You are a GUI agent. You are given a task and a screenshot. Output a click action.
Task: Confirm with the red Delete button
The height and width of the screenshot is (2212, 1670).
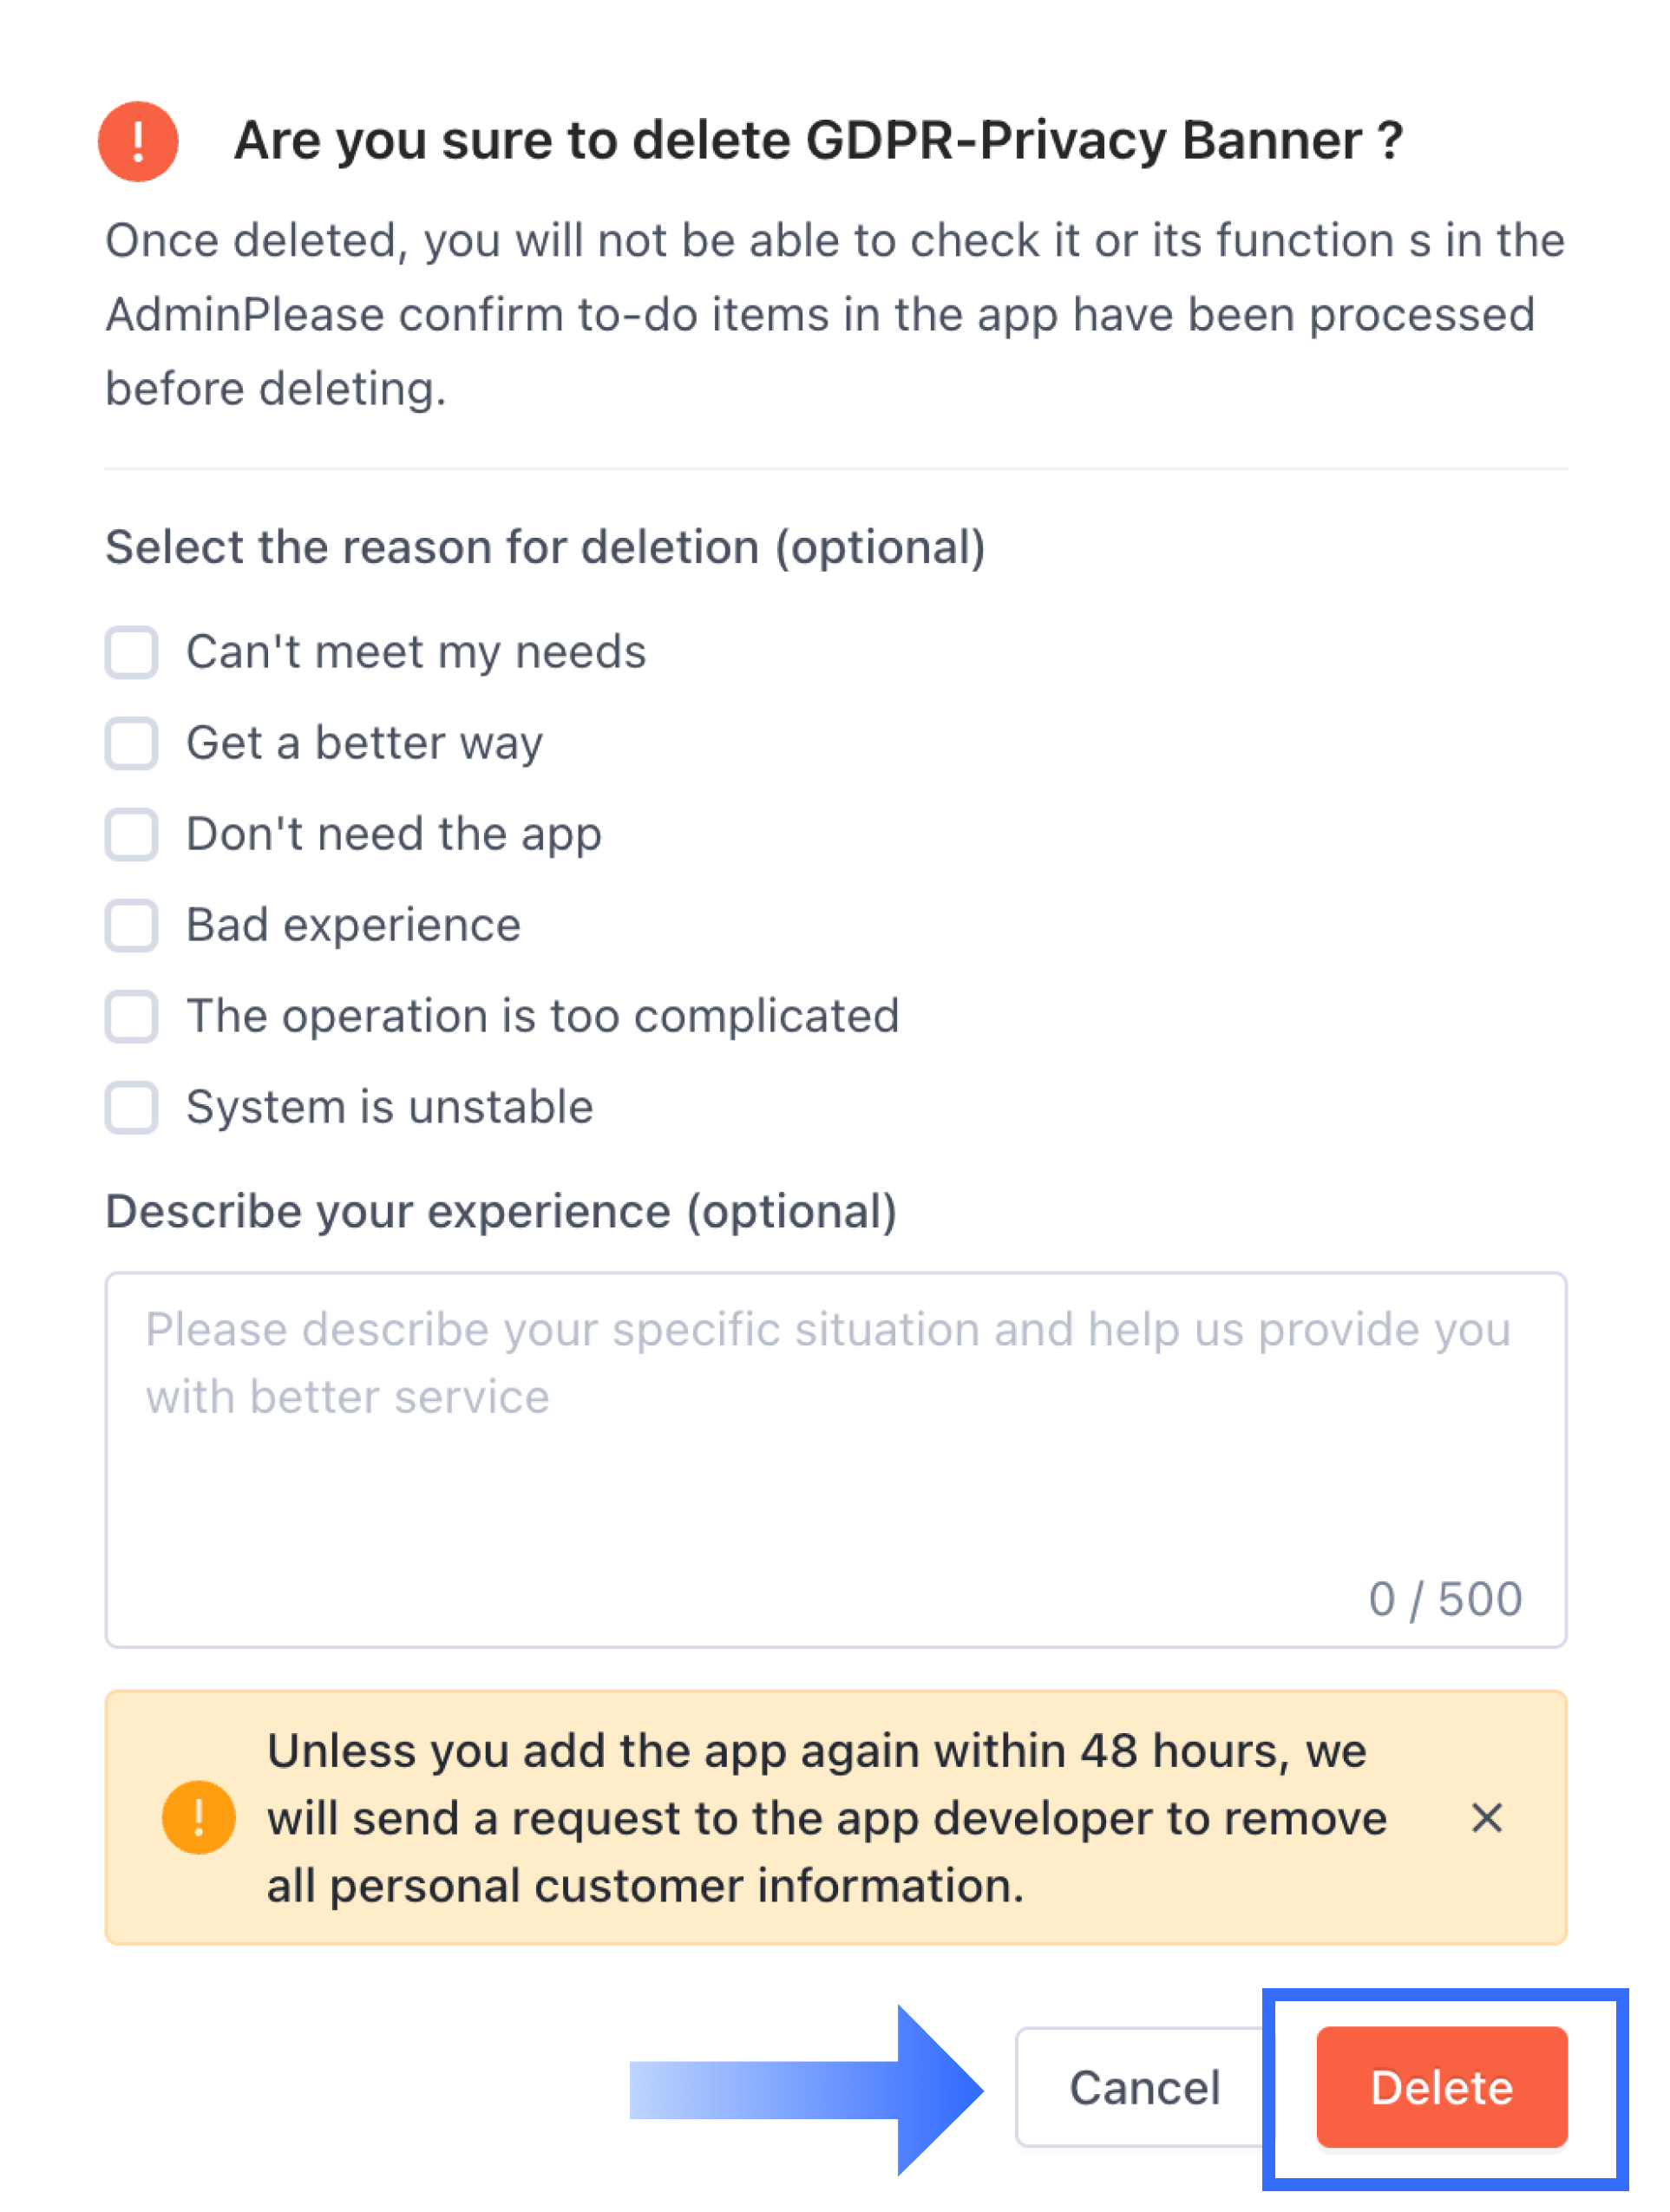click(x=1441, y=2087)
